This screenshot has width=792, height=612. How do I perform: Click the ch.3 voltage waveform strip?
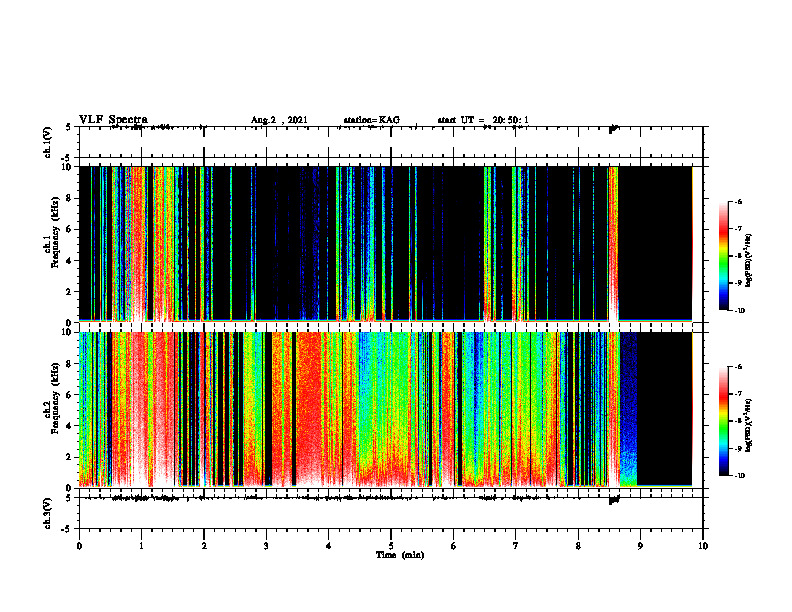[x=391, y=513]
